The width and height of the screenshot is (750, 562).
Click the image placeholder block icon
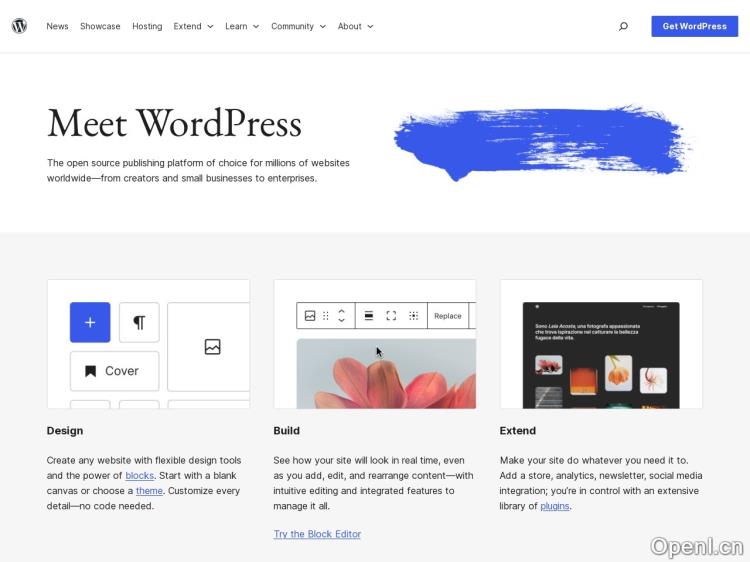pos(212,347)
